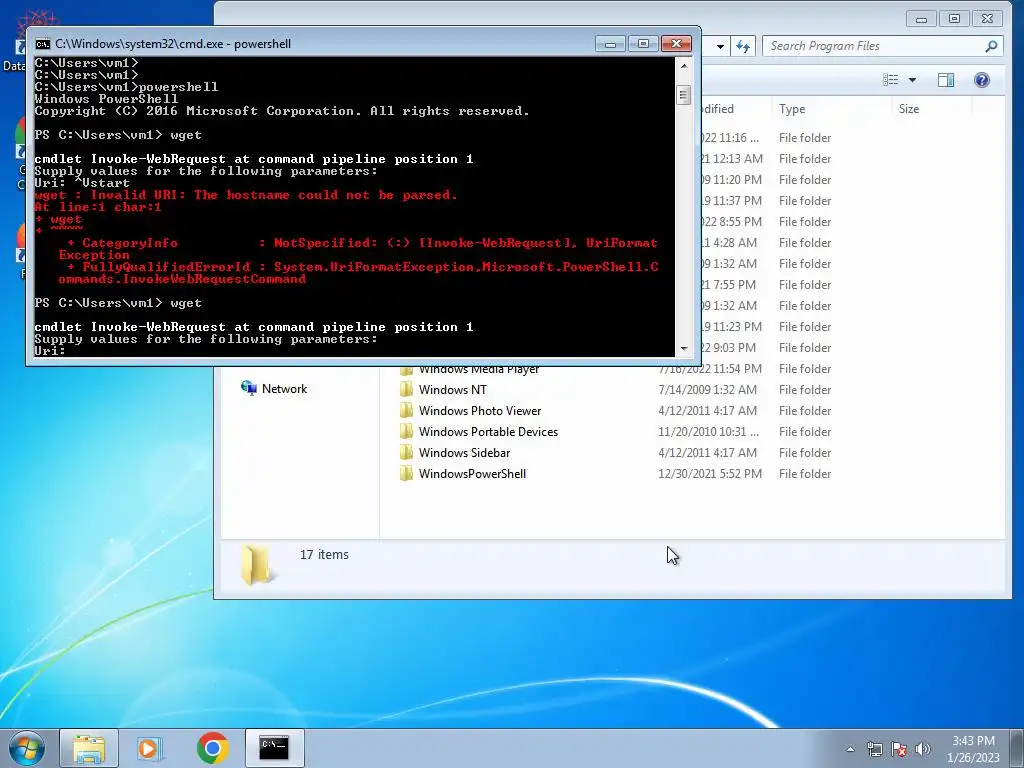Select the cmd.exe taskbar button
1024x768 pixels.
[274, 748]
